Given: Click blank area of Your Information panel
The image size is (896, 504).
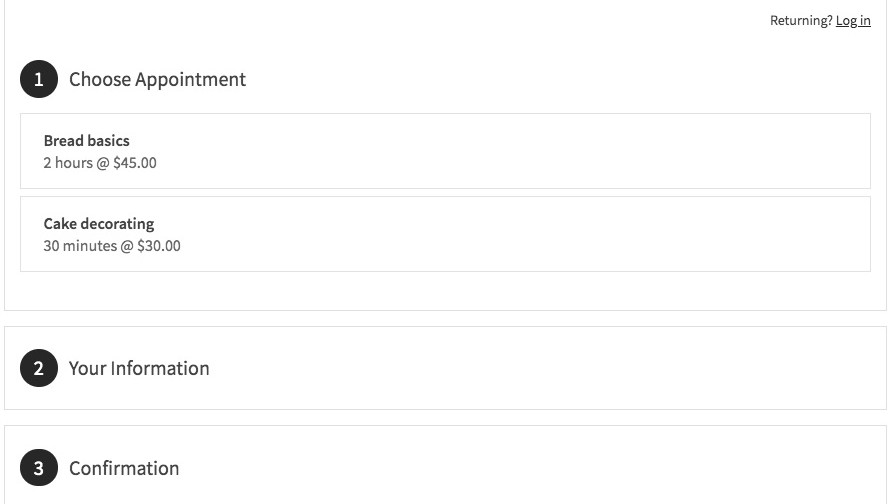Looking at the screenshot, I should (550, 368).
